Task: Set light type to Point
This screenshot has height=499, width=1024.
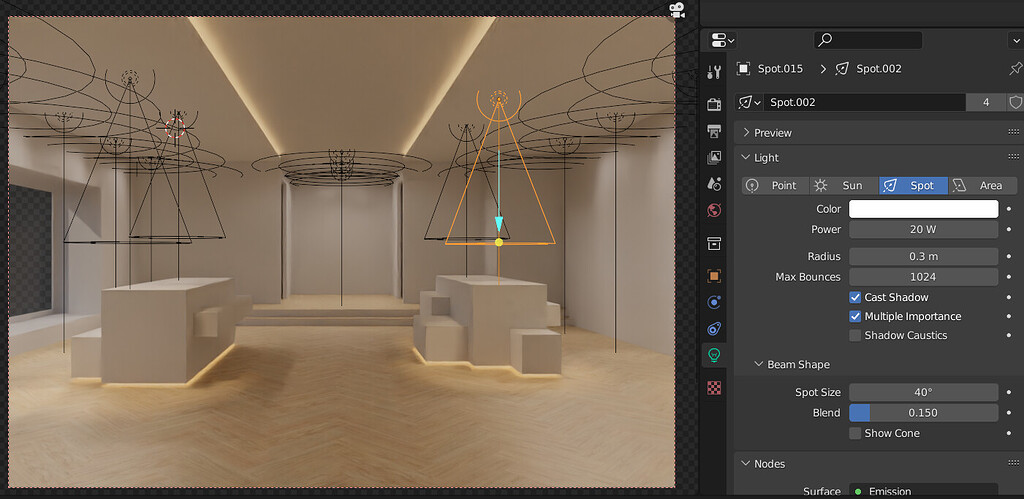Action: click(x=775, y=185)
